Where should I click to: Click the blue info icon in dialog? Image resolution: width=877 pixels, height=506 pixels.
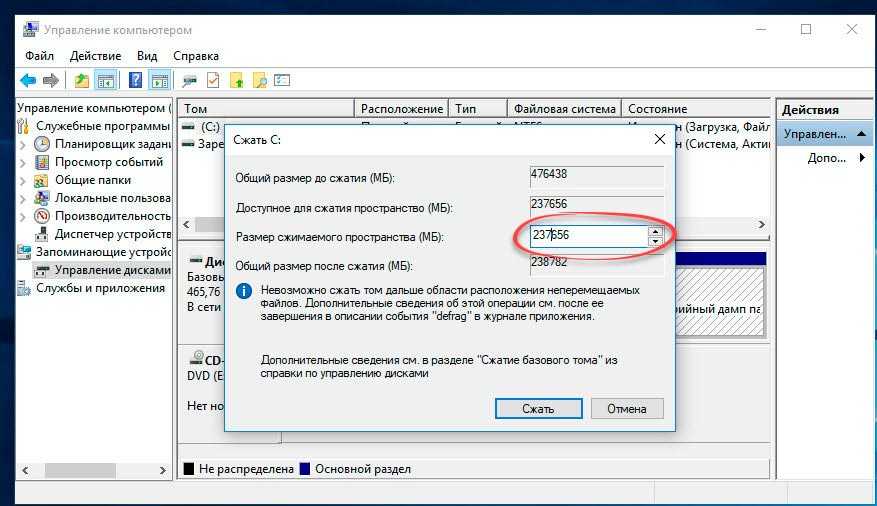[x=244, y=291]
